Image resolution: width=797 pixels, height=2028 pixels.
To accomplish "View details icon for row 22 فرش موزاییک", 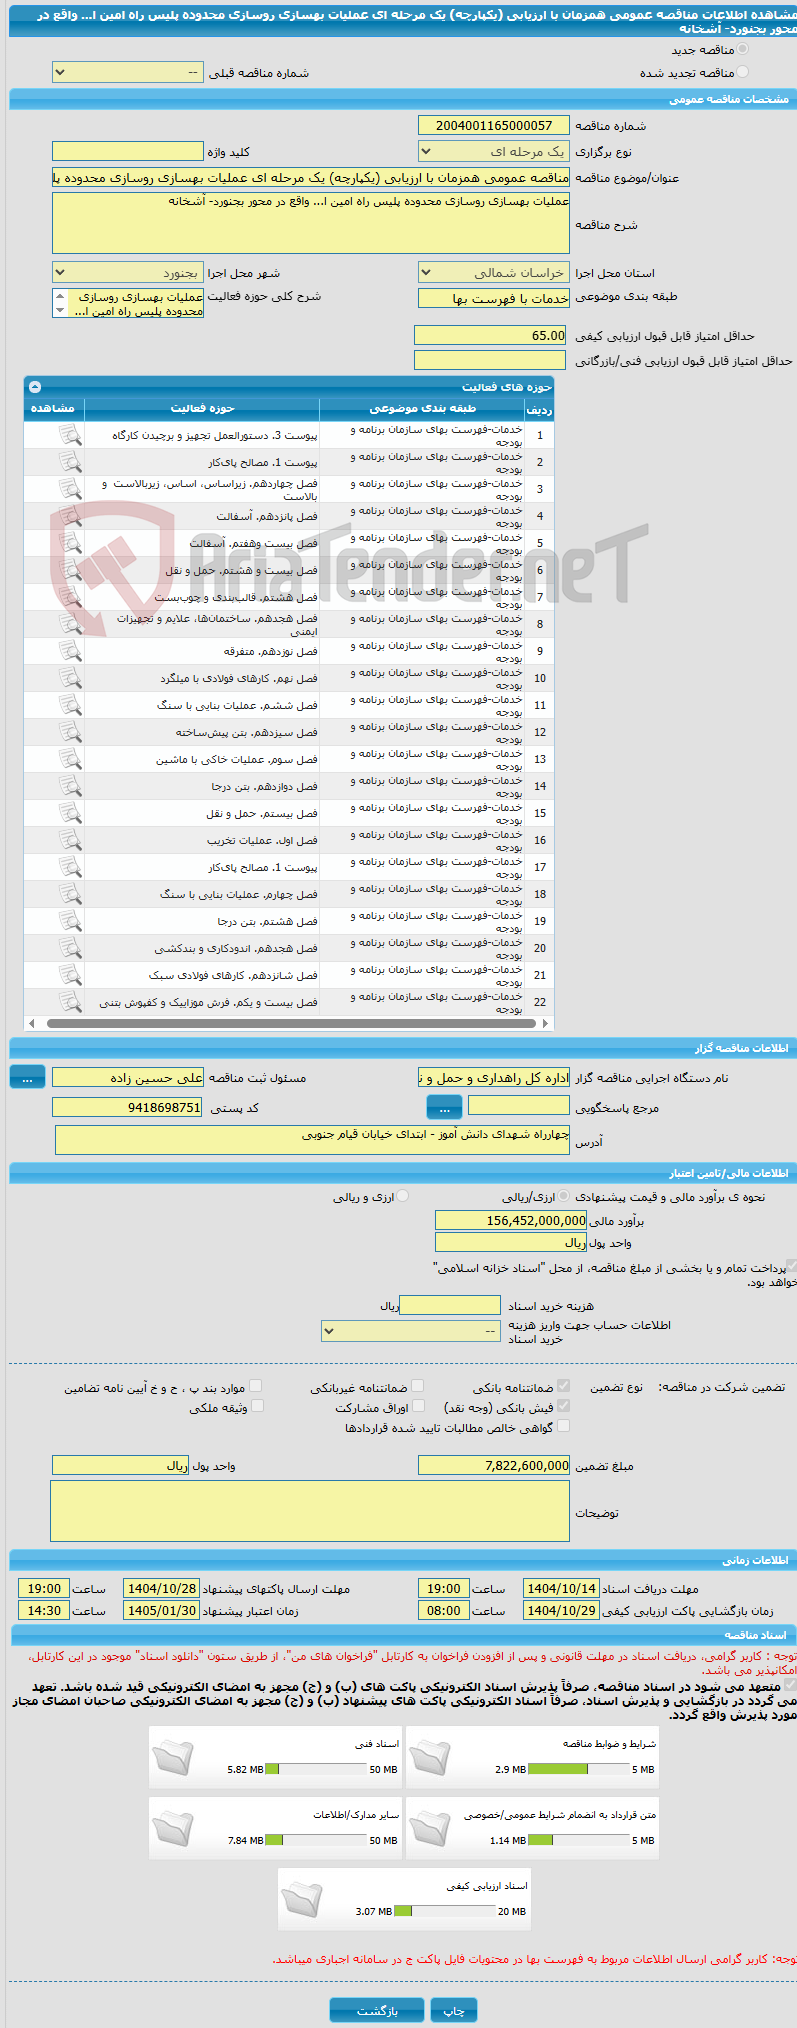I will tap(69, 1002).
